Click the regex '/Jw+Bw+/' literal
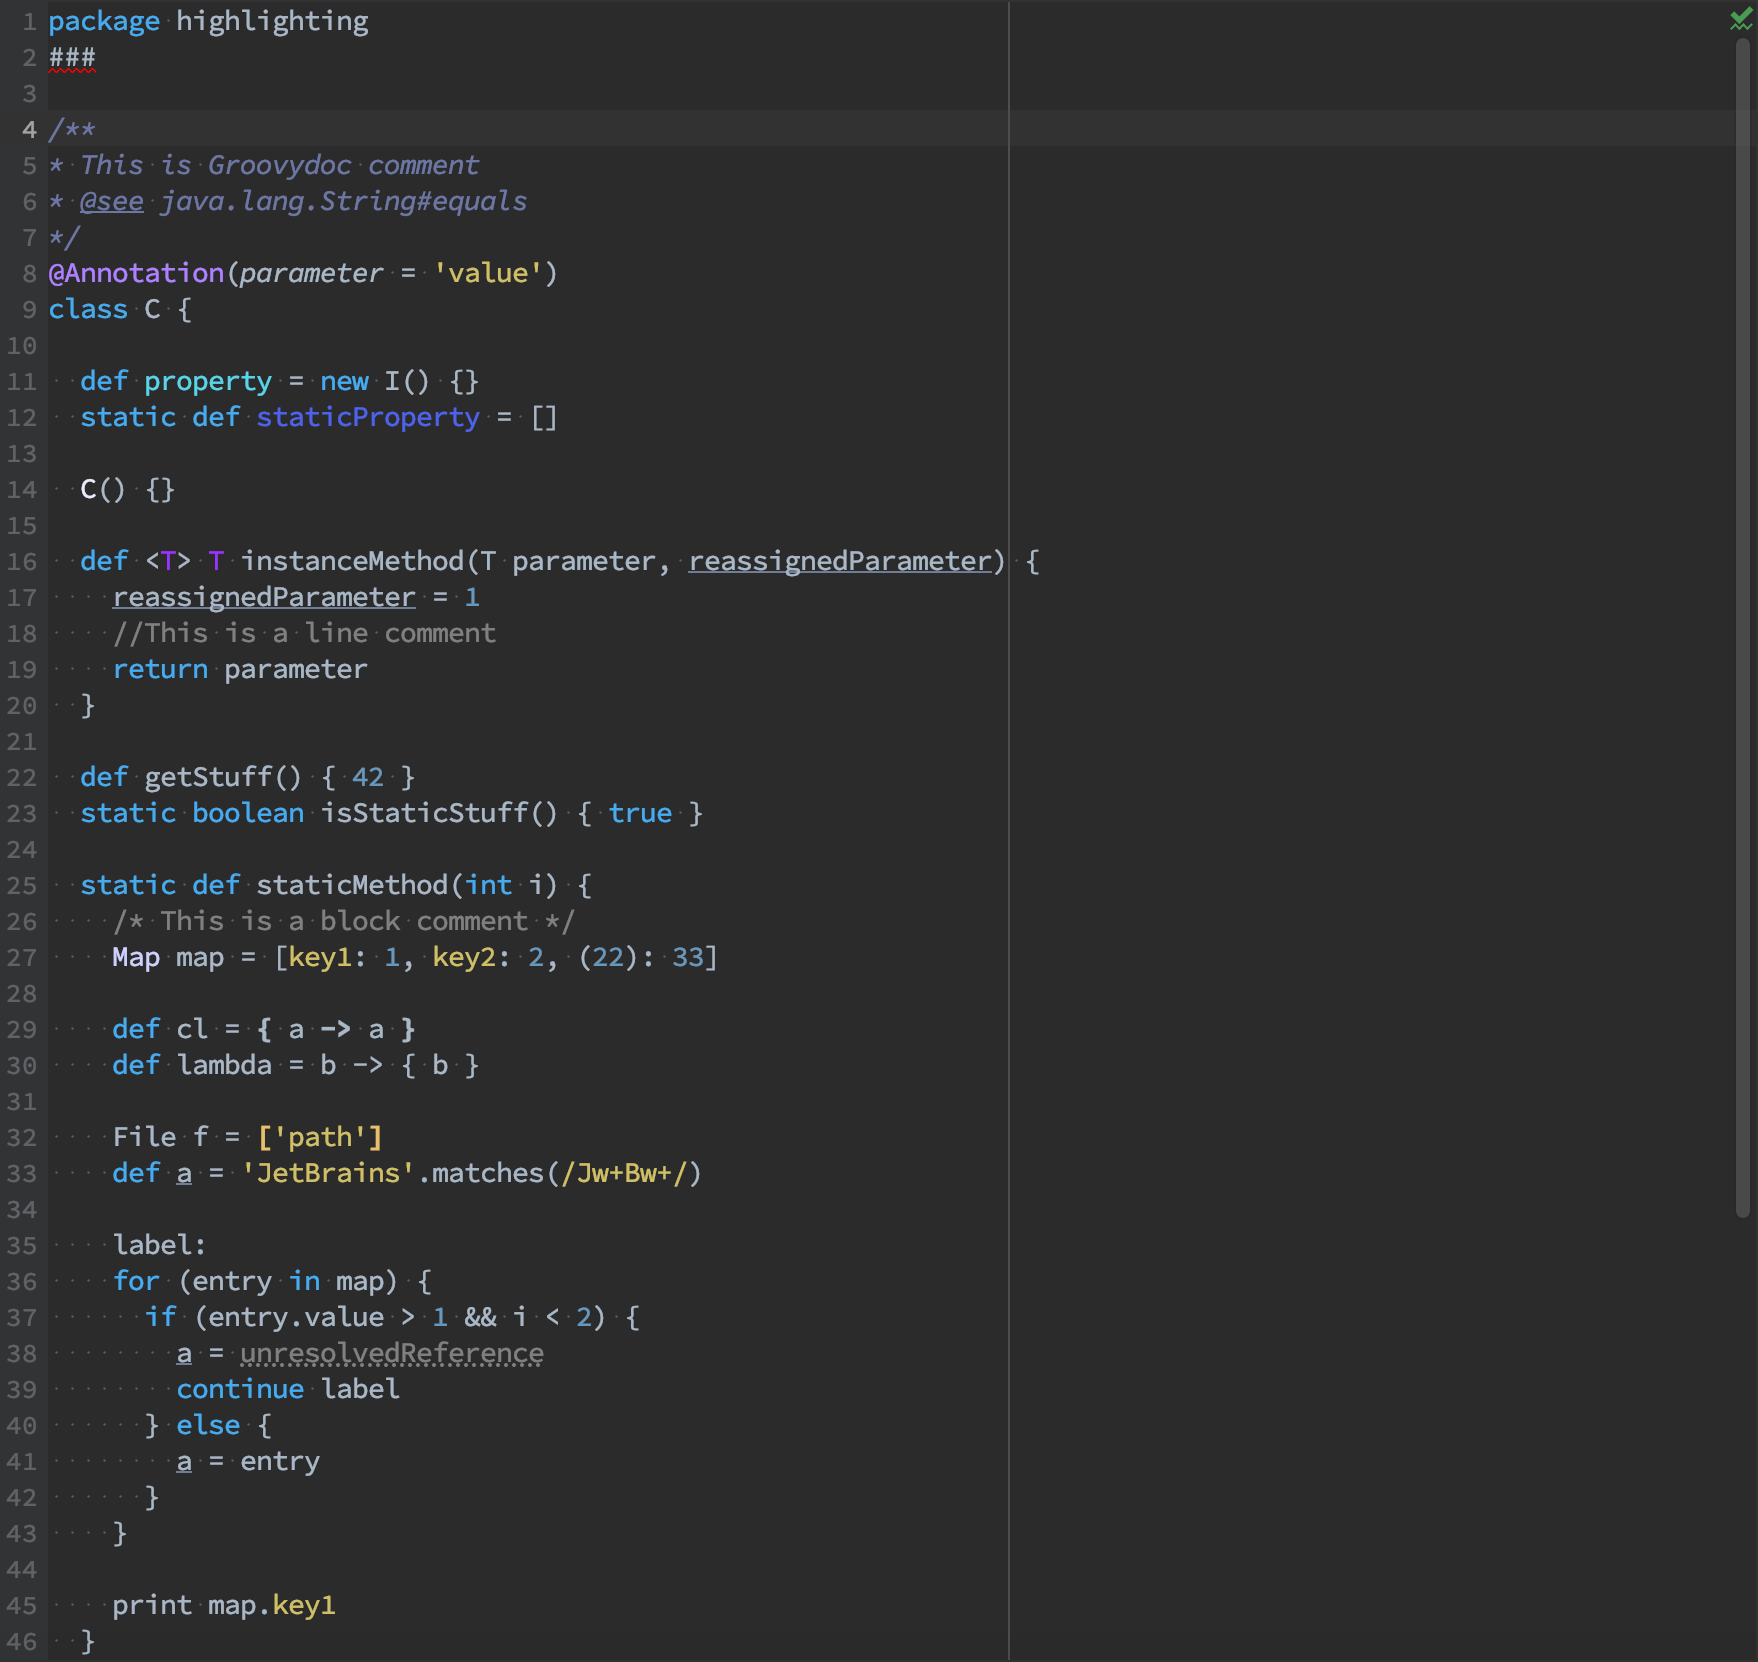 tap(624, 1173)
